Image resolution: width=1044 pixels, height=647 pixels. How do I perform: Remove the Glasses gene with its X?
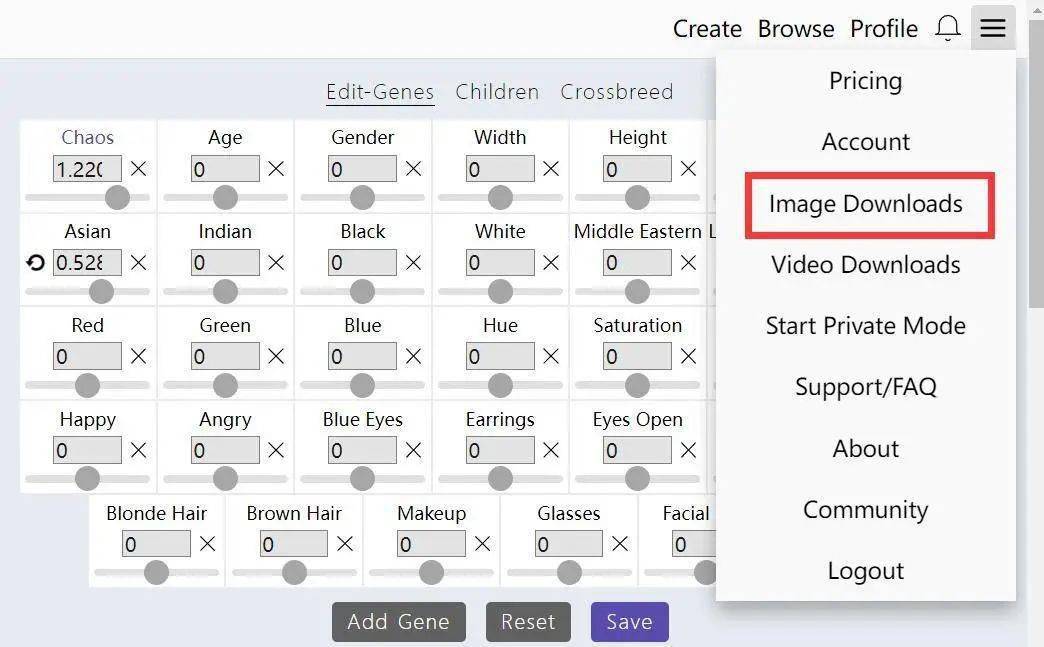pyautogui.click(x=620, y=544)
